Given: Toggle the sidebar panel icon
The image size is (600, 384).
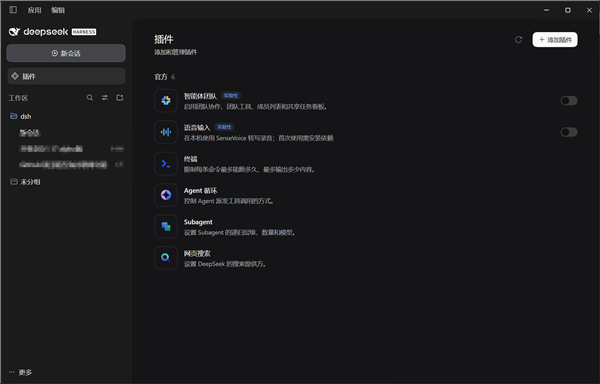Looking at the screenshot, I should point(13,10).
